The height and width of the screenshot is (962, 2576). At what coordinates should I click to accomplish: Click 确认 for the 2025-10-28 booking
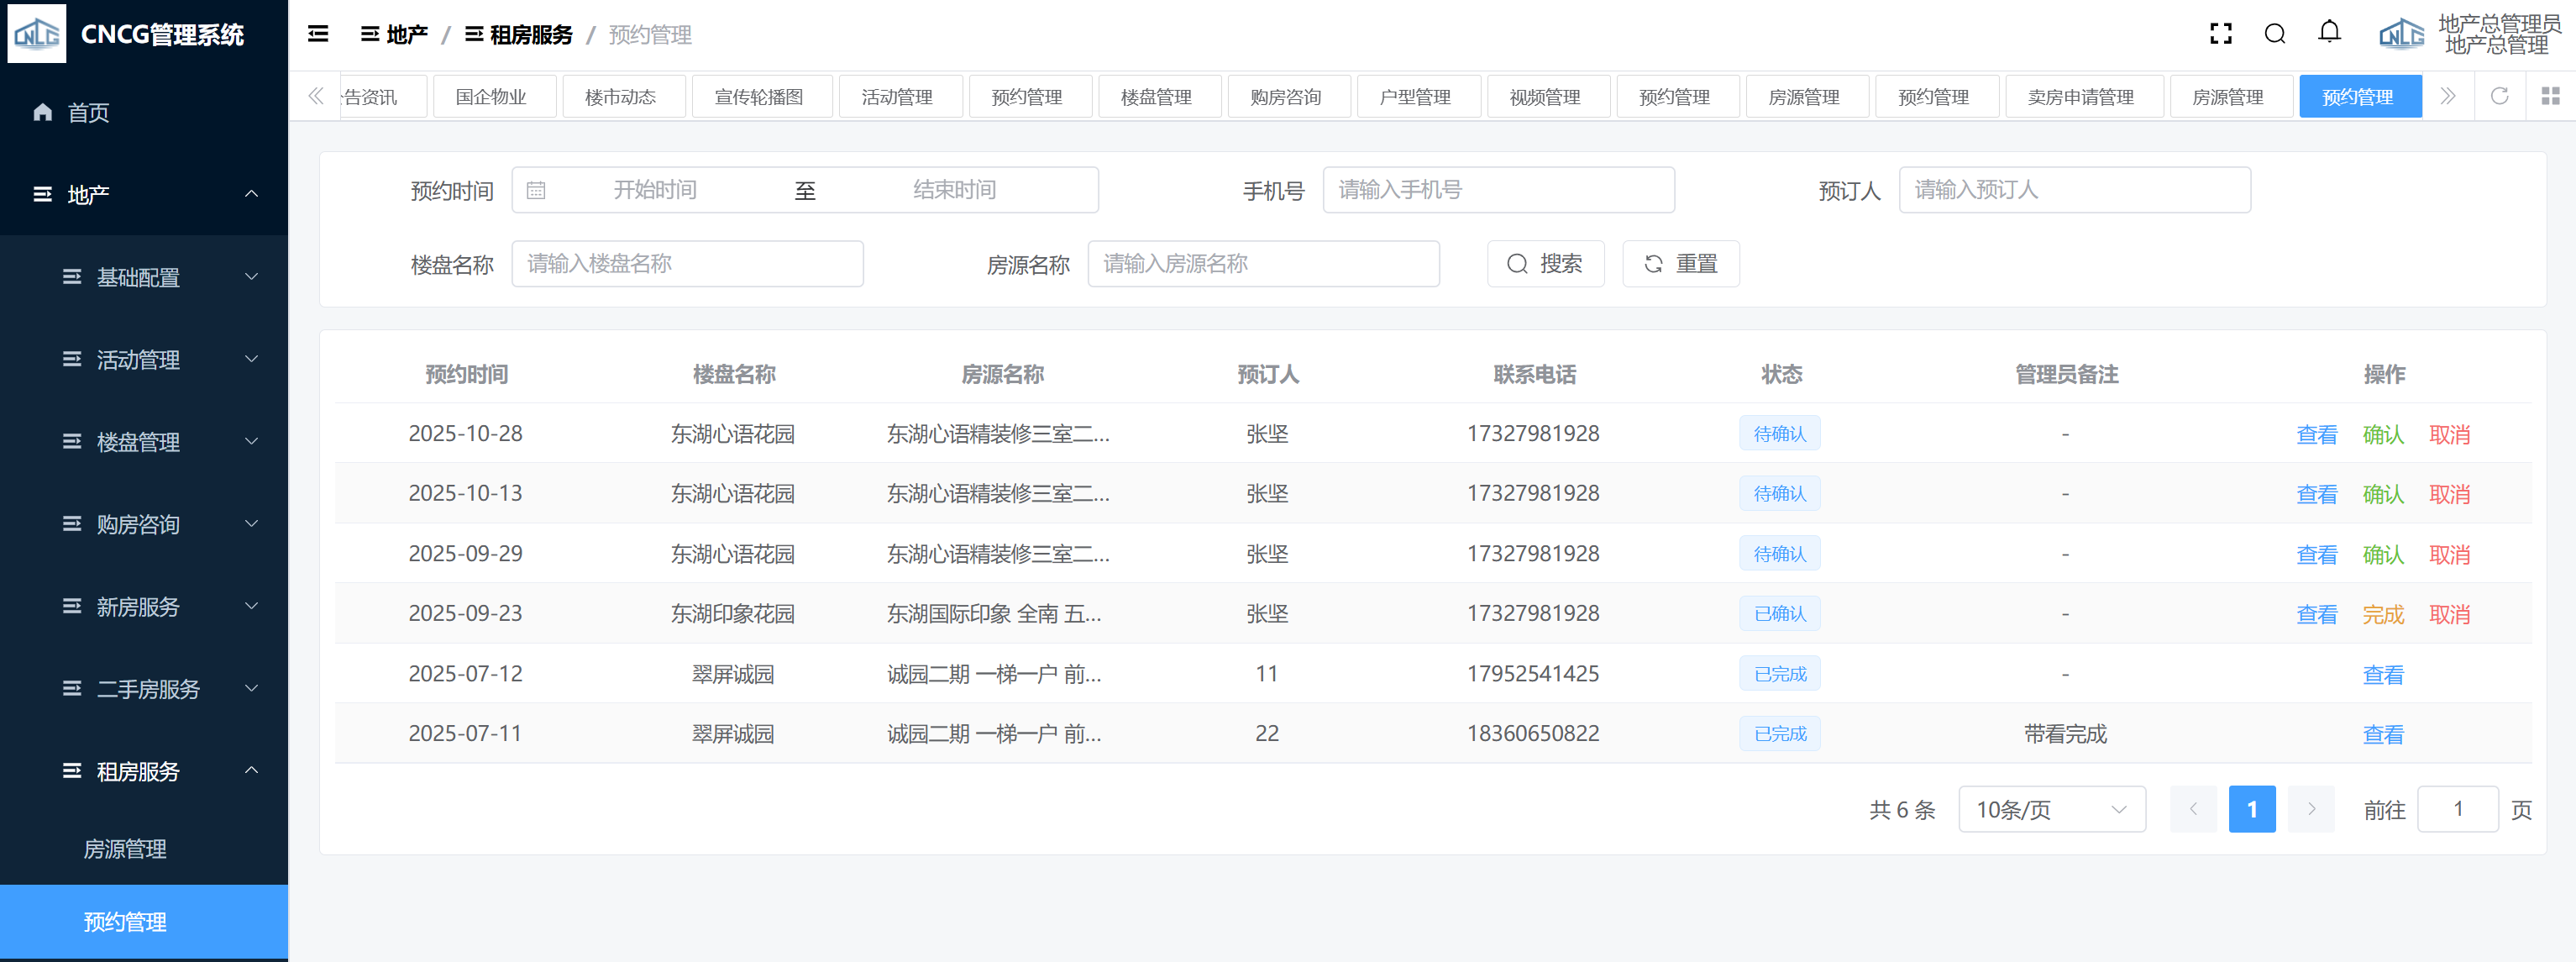(x=2382, y=434)
